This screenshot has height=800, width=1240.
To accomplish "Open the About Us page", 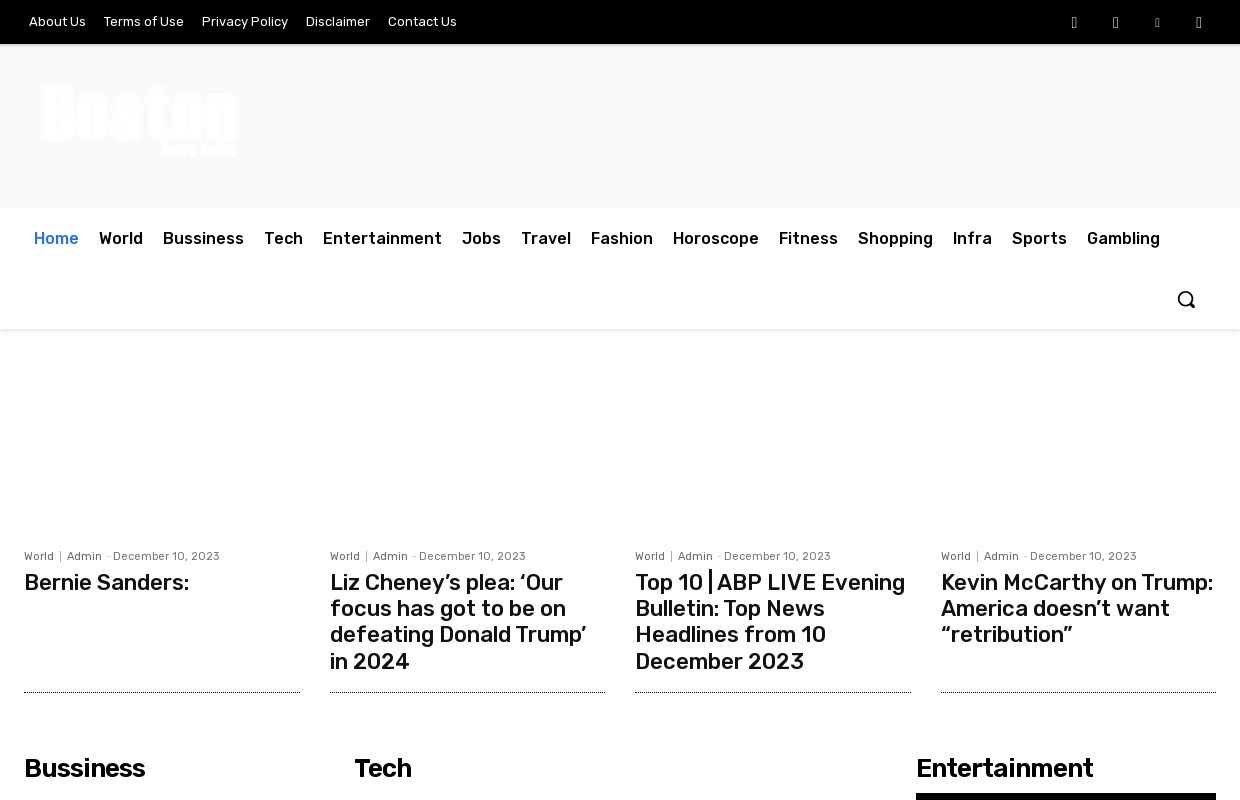I will click(57, 21).
